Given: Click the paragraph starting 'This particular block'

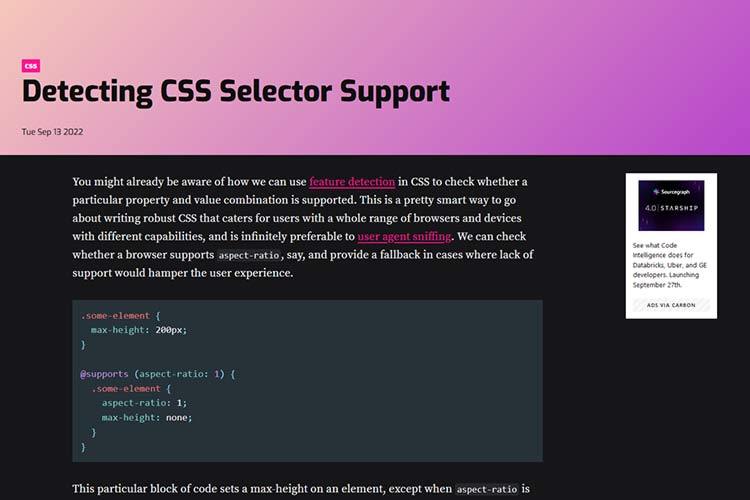Looking at the screenshot, I should tap(260, 490).
